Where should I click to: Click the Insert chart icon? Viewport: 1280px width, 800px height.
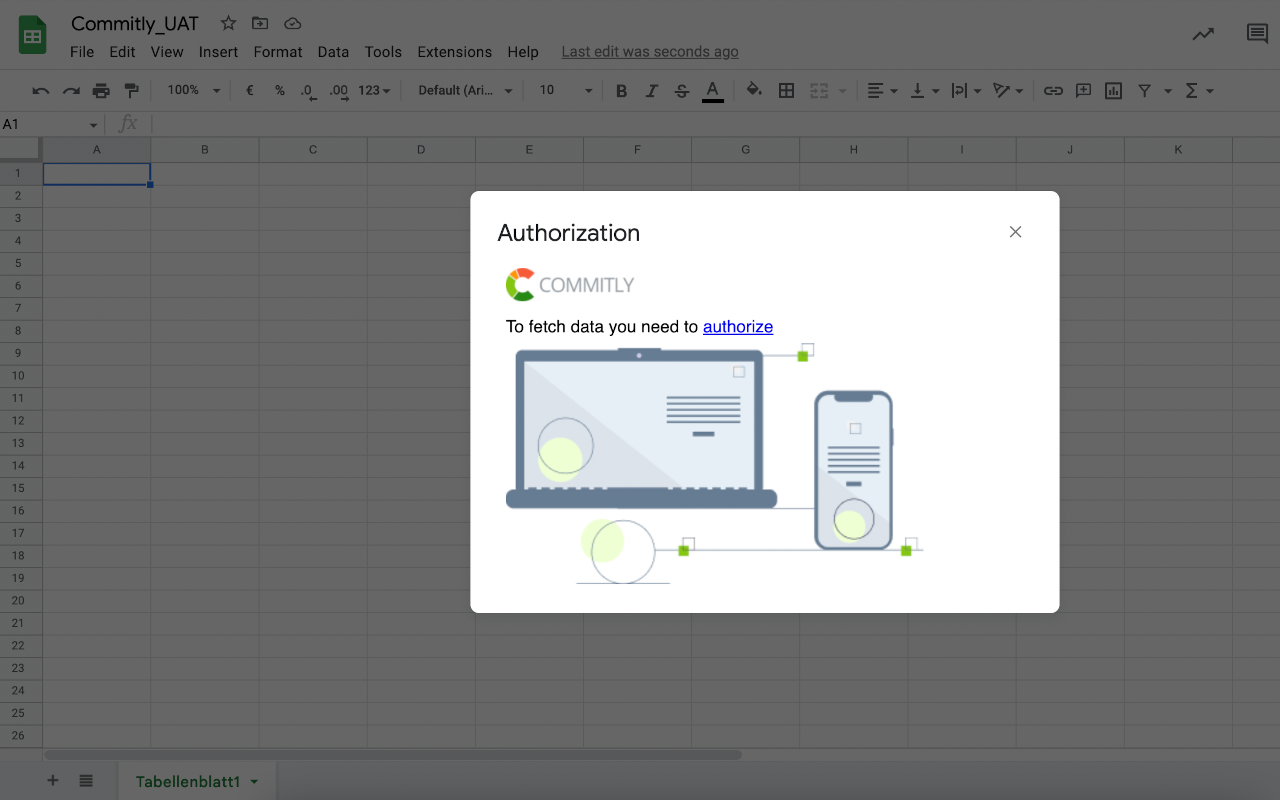pyautogui.click(x=1113, y=91)
